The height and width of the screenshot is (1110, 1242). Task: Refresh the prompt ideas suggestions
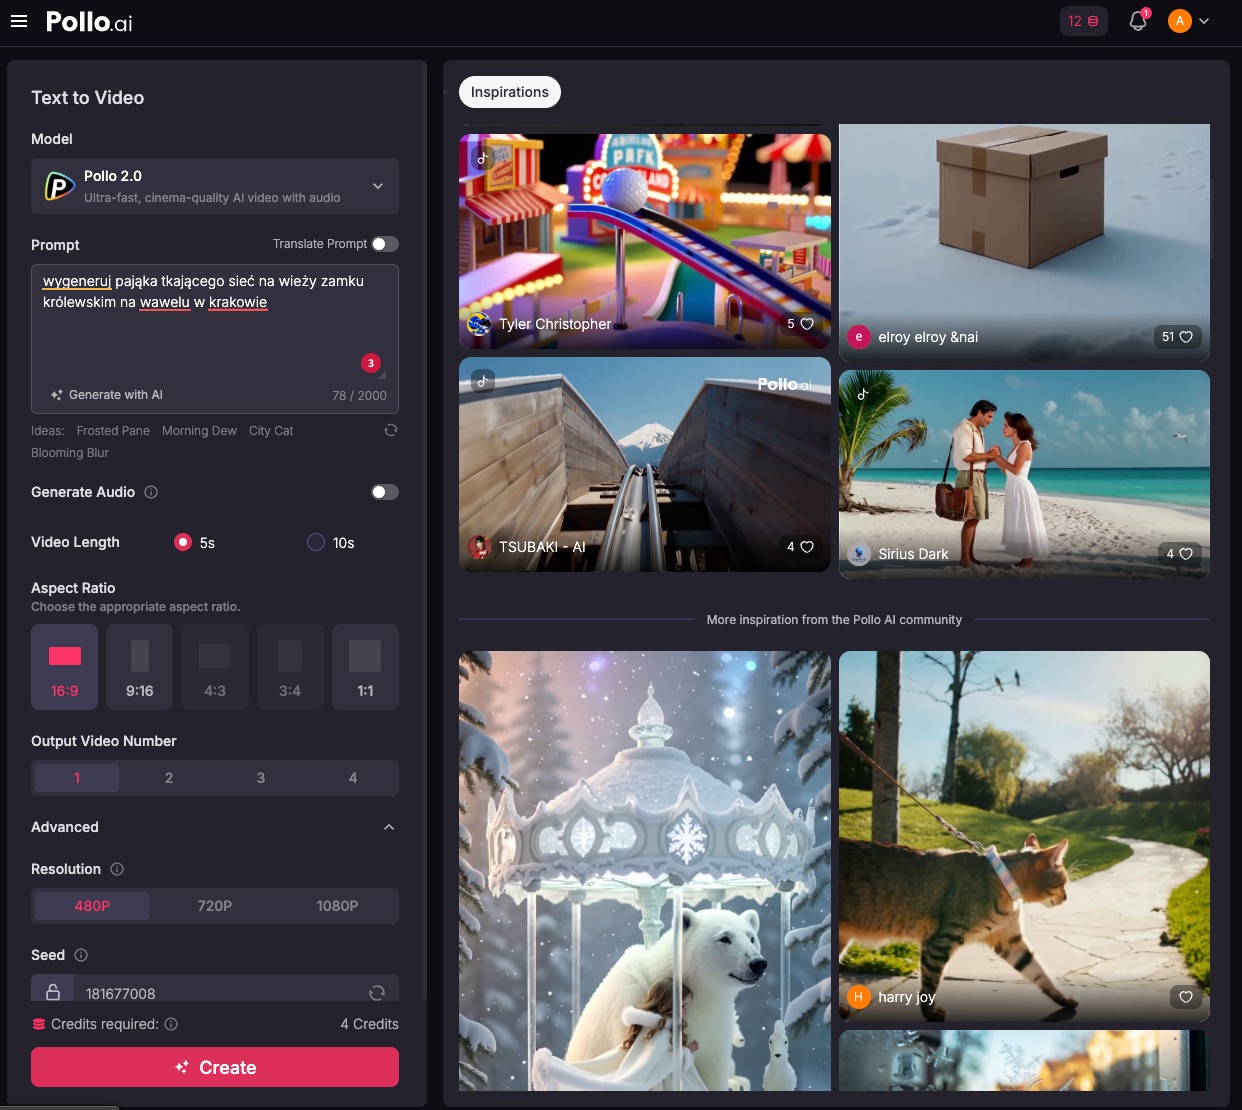click(391, 430)
